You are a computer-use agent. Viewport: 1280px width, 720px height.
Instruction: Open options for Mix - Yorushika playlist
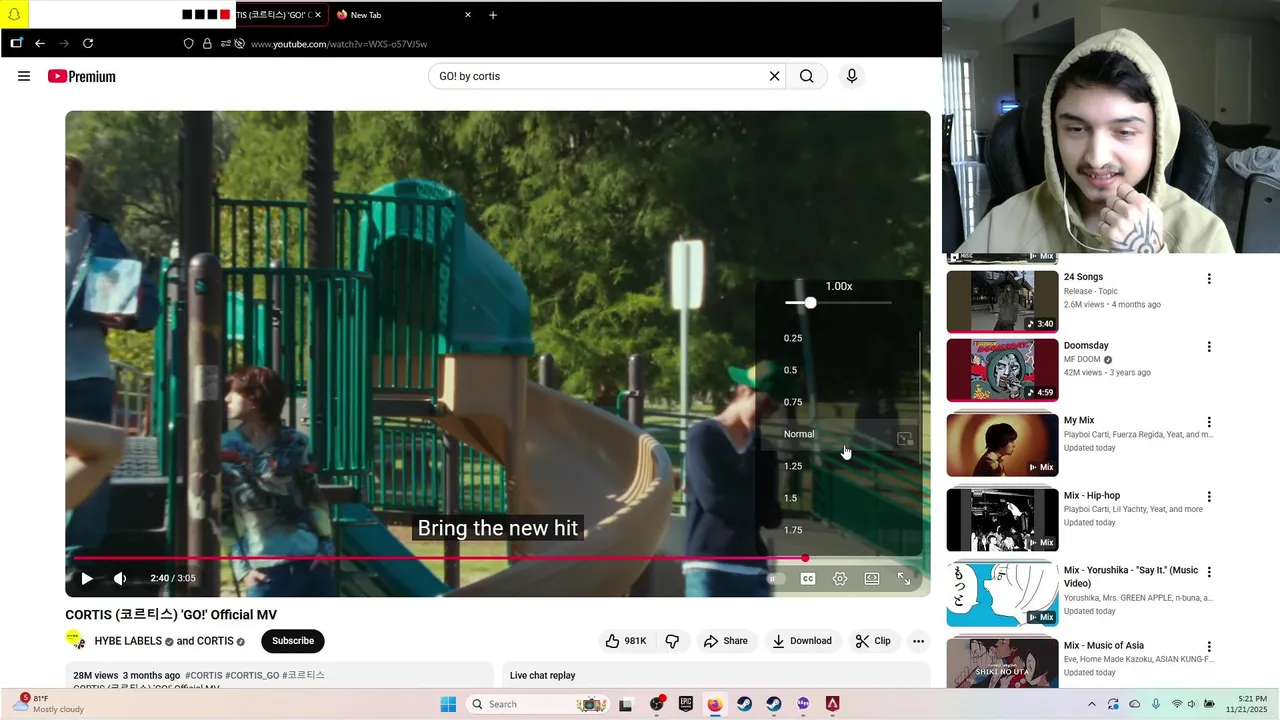1209,572
